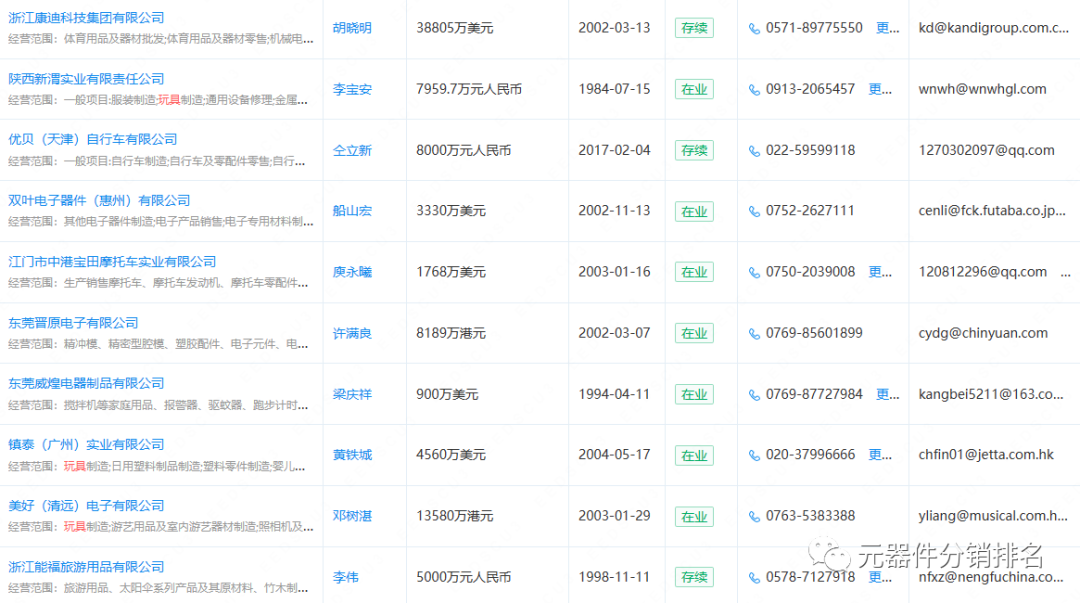View legal representative 胡晓明

click(x=352, y=28)
